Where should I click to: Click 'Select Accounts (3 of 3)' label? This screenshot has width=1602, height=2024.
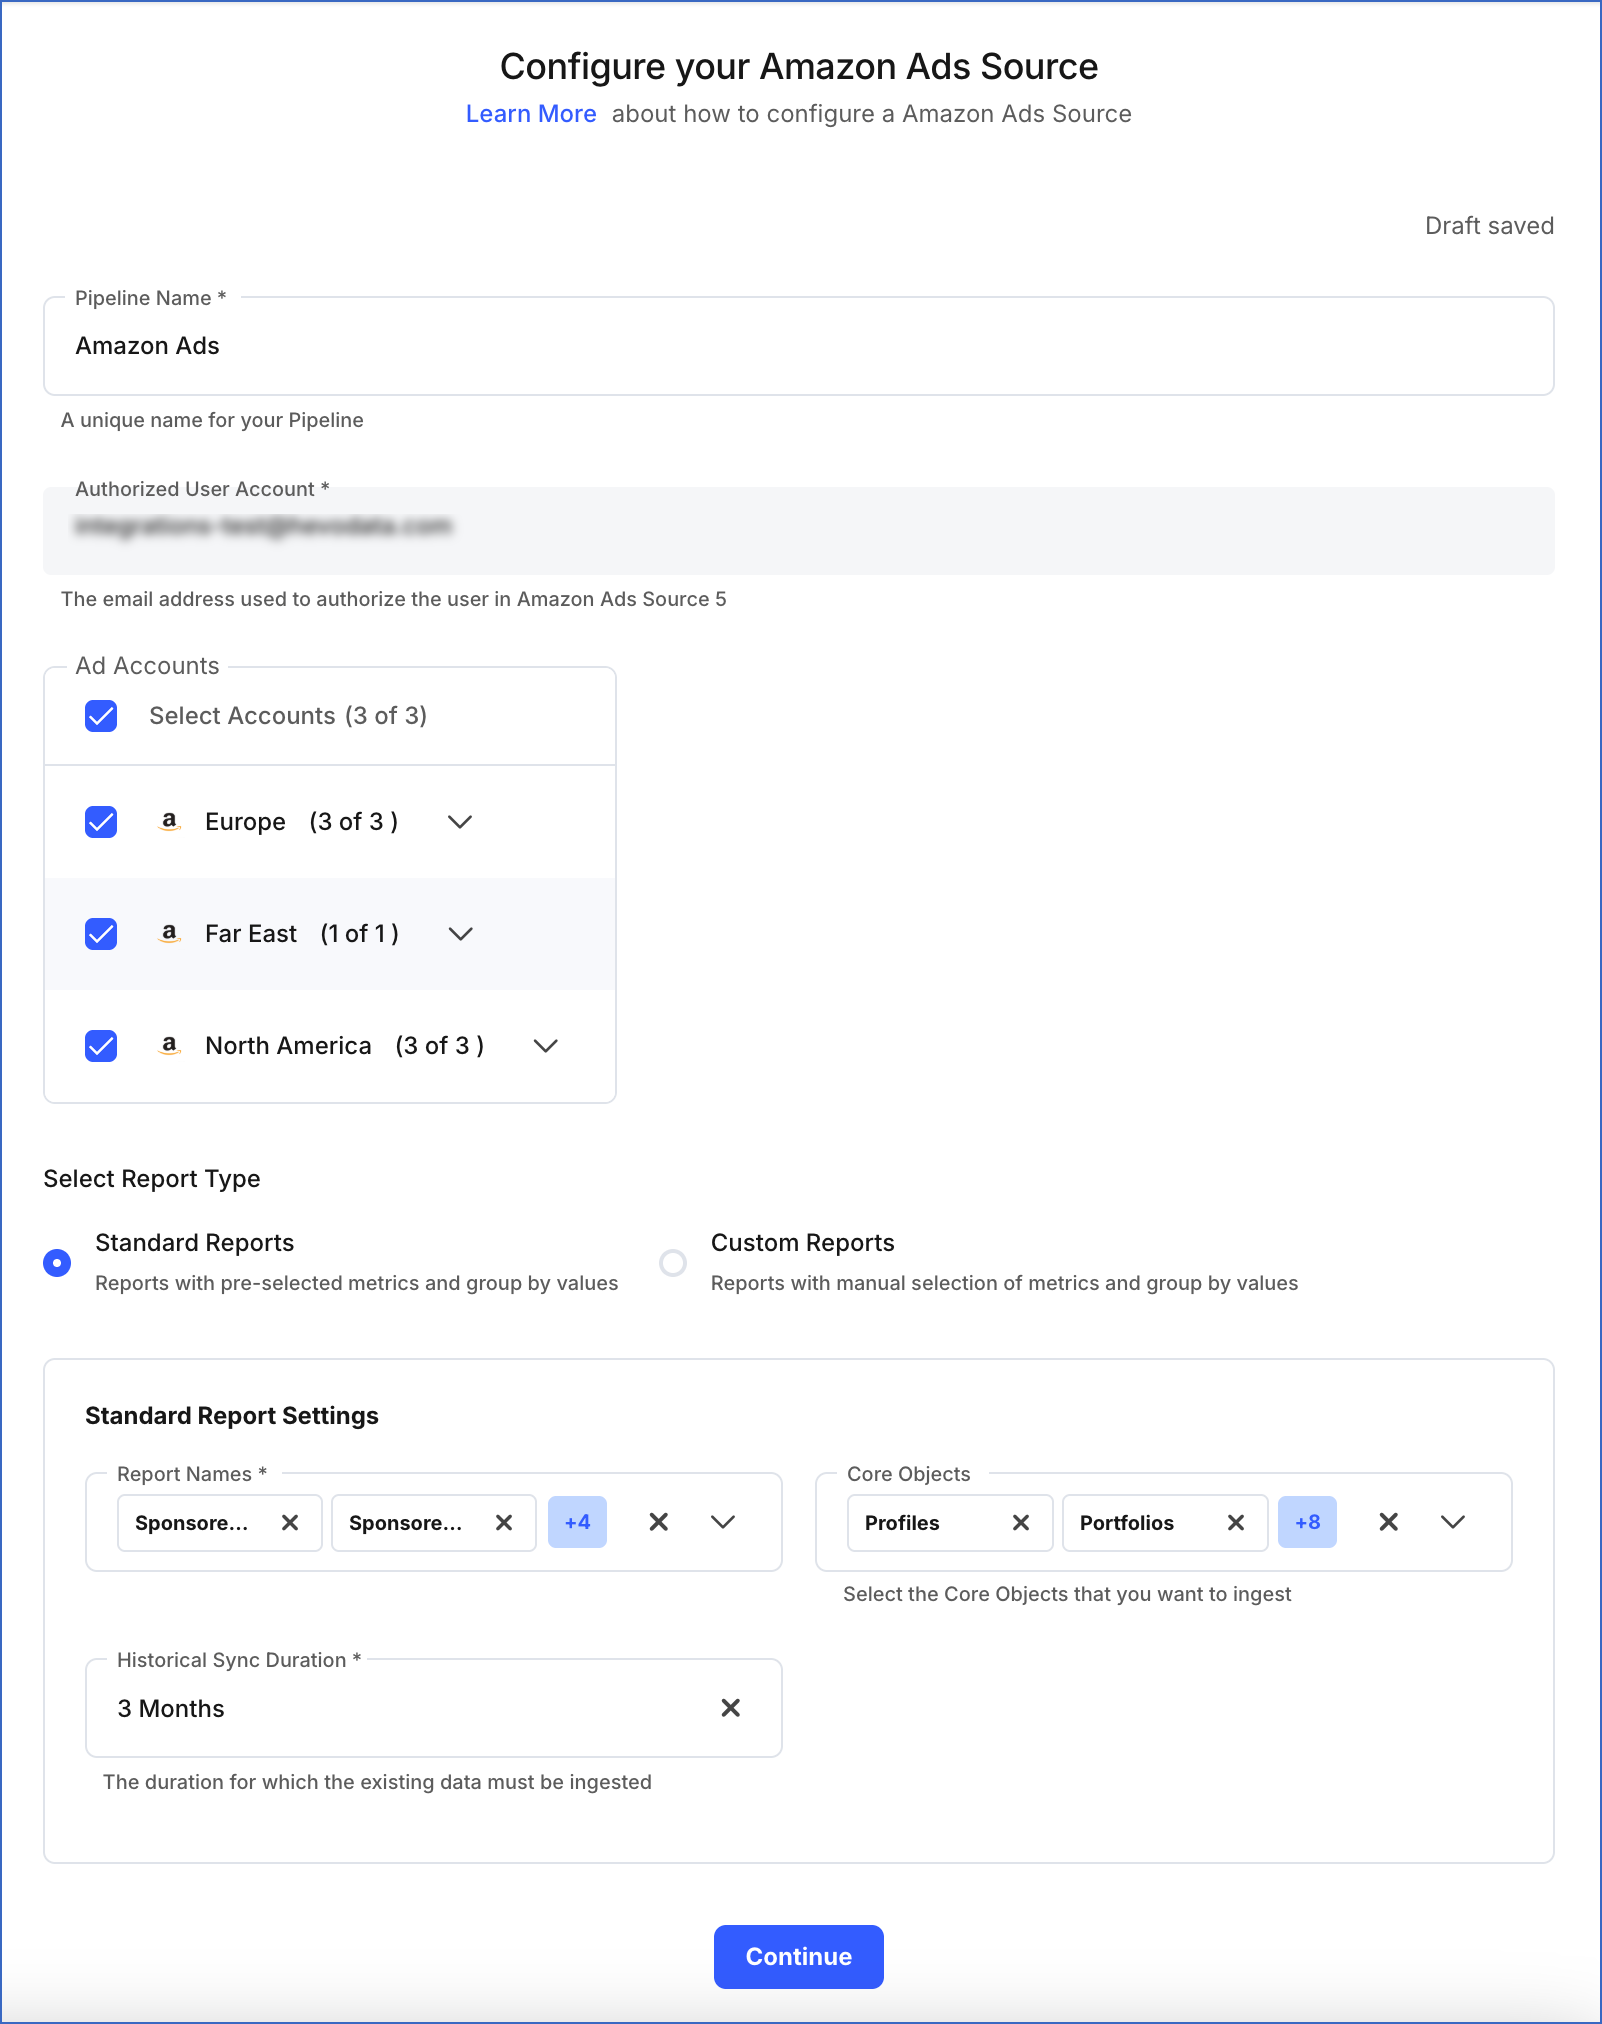pyautogui.click(x=288, y=716)
